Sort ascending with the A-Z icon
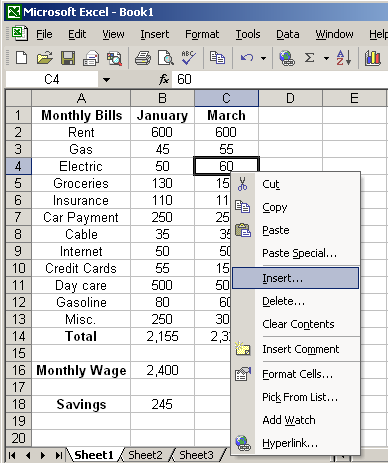This screenshot has height=463, width=388. point(344,58)
